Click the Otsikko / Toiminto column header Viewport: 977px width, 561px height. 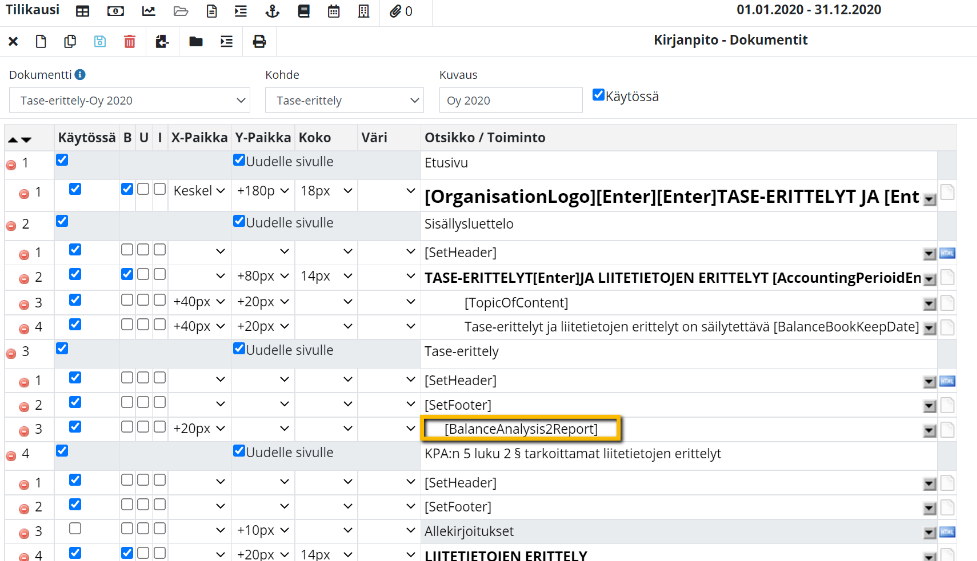click(484, 137)
